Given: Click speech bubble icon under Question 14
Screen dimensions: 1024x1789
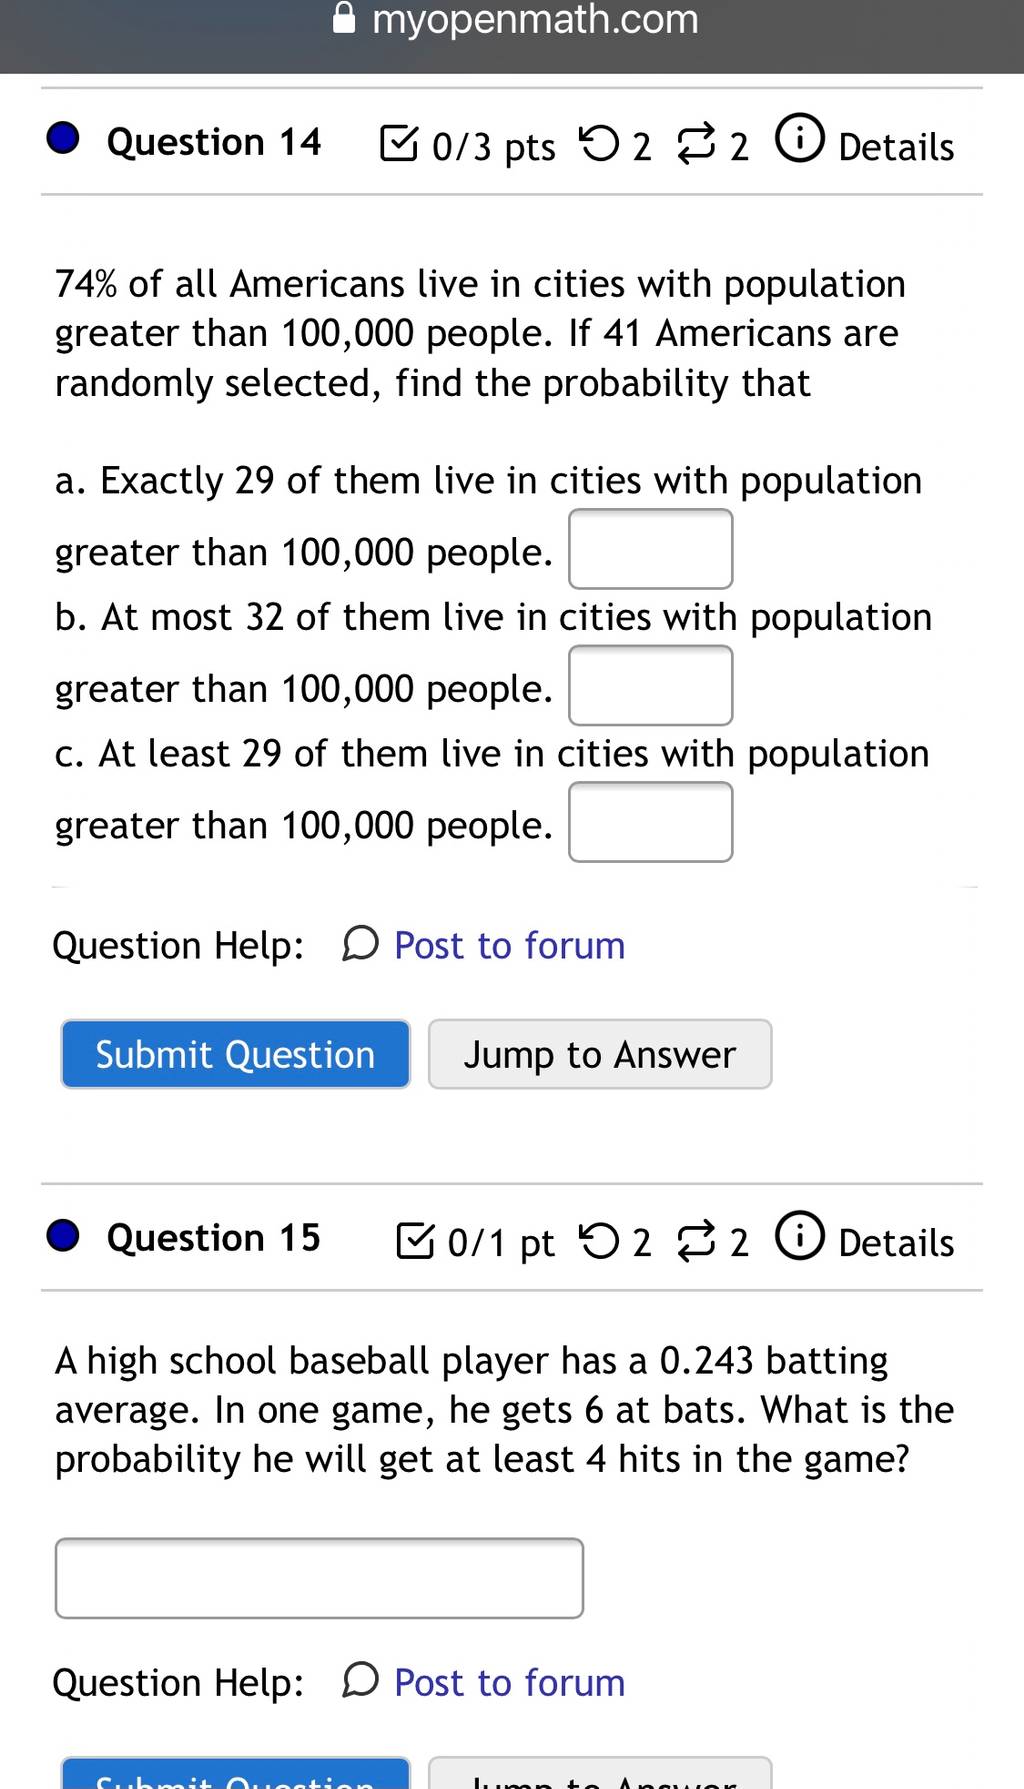Looking at the screenshot, I should point(360,943).
